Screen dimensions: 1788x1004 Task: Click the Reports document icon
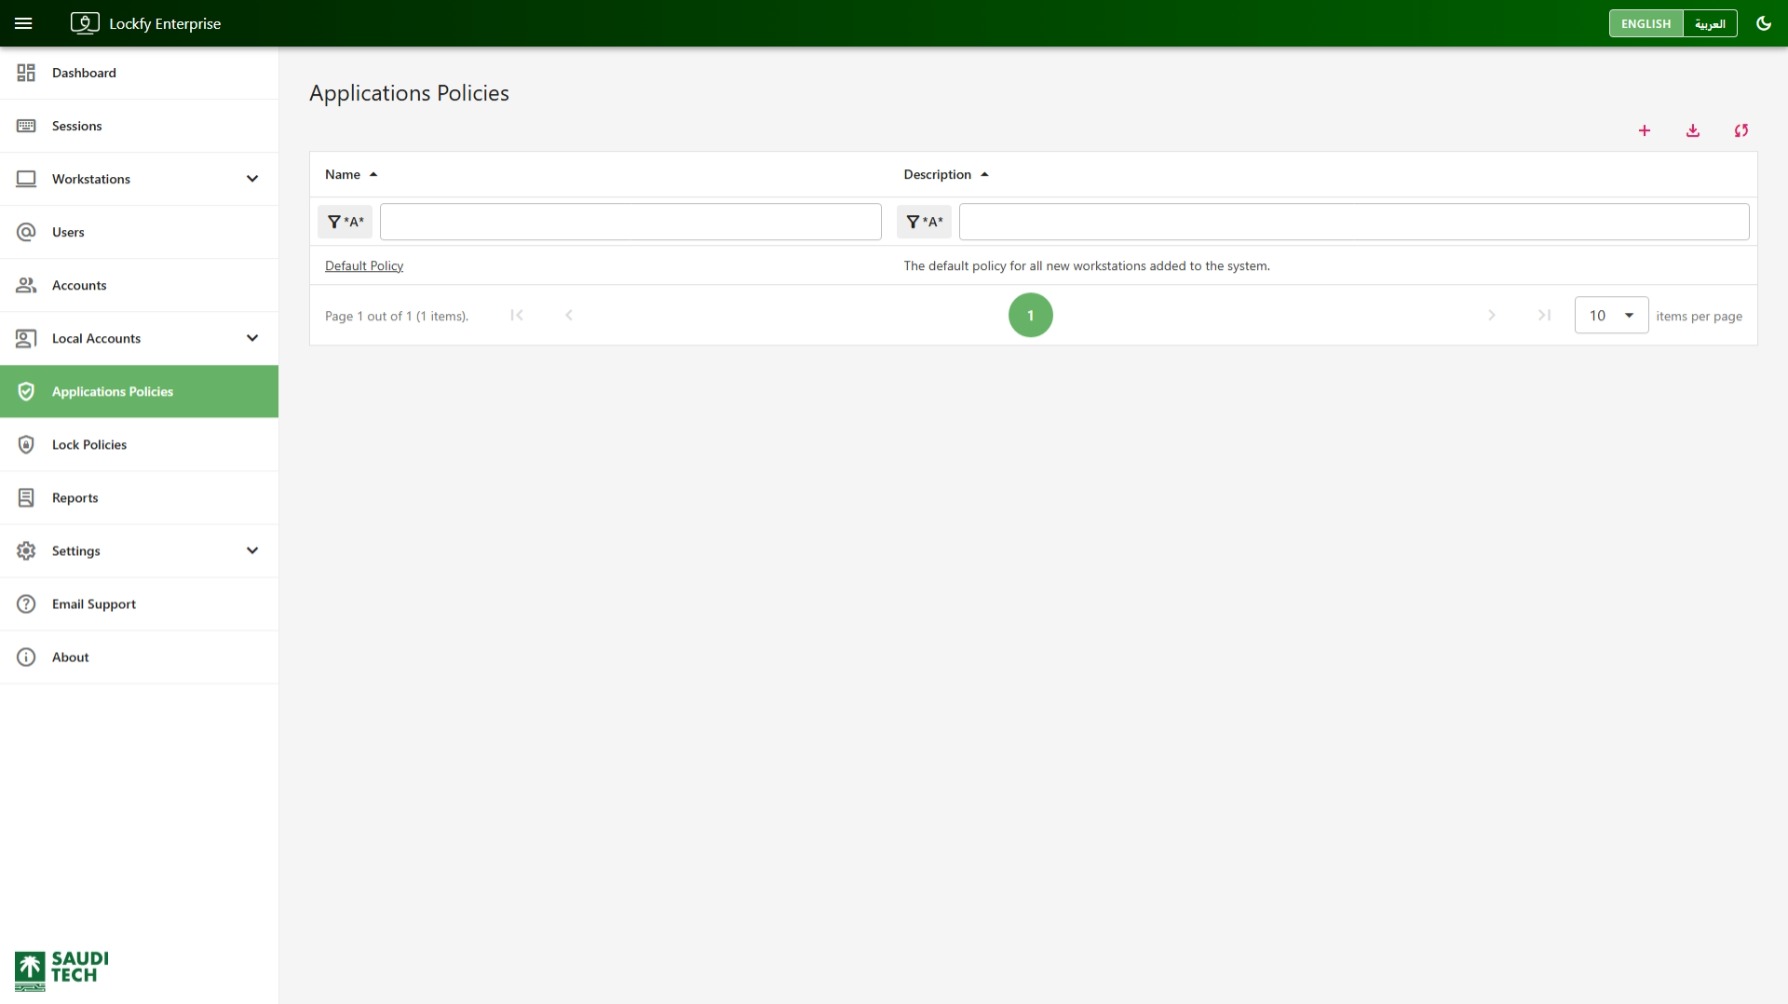tap(26, 497)
